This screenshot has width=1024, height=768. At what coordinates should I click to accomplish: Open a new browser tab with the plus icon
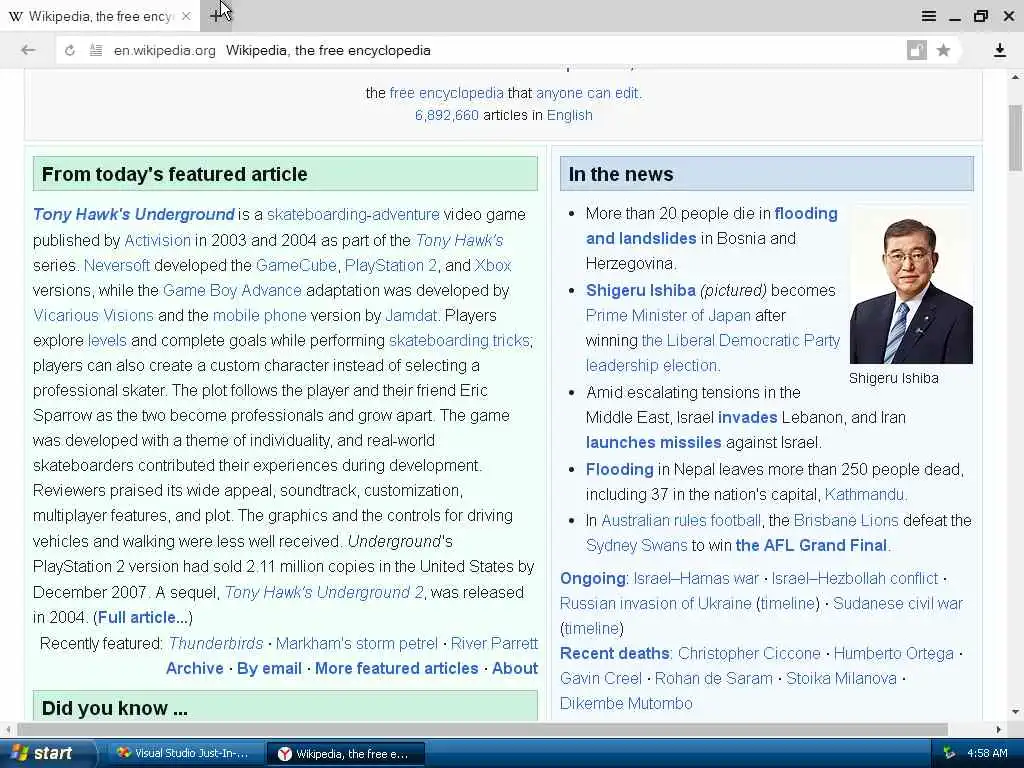(x=216, y=16)
